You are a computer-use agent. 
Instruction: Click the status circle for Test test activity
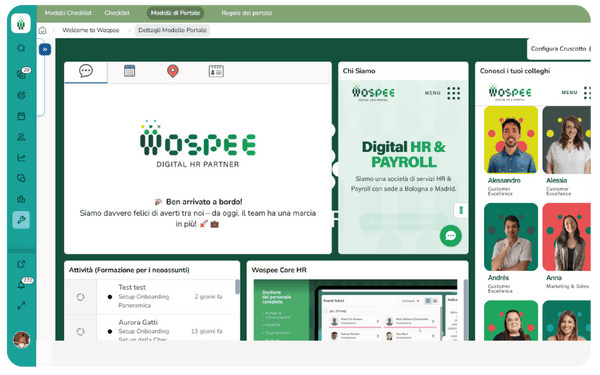[x=80, y=297]
